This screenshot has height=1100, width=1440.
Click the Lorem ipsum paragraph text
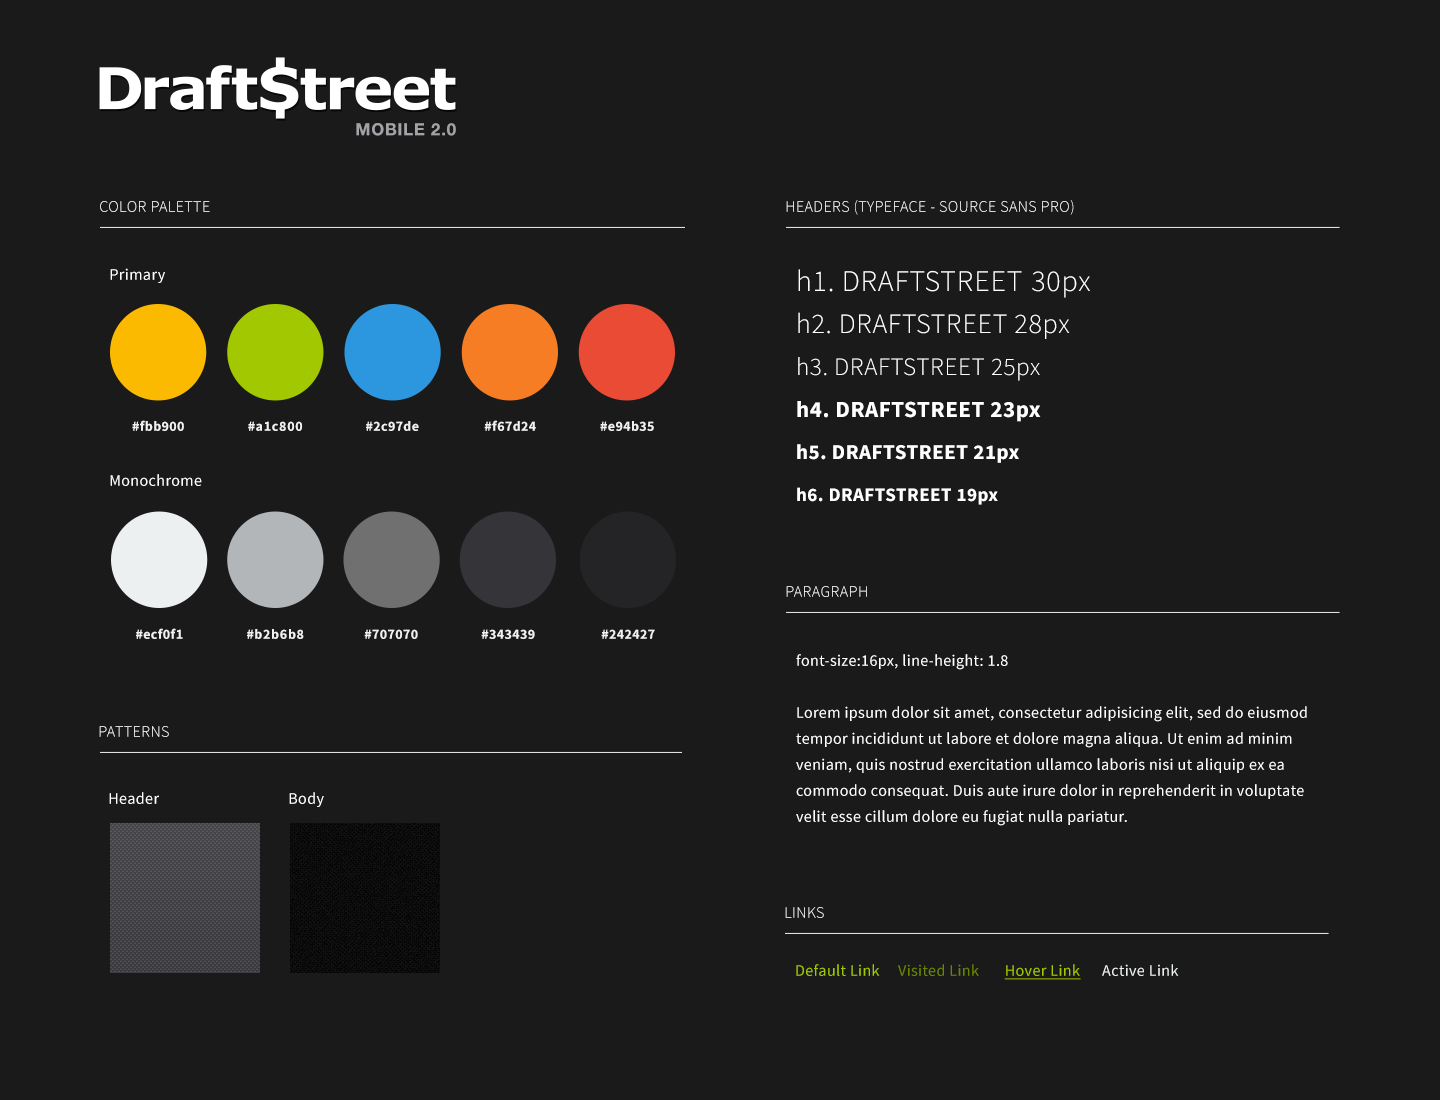[1052, 765]
